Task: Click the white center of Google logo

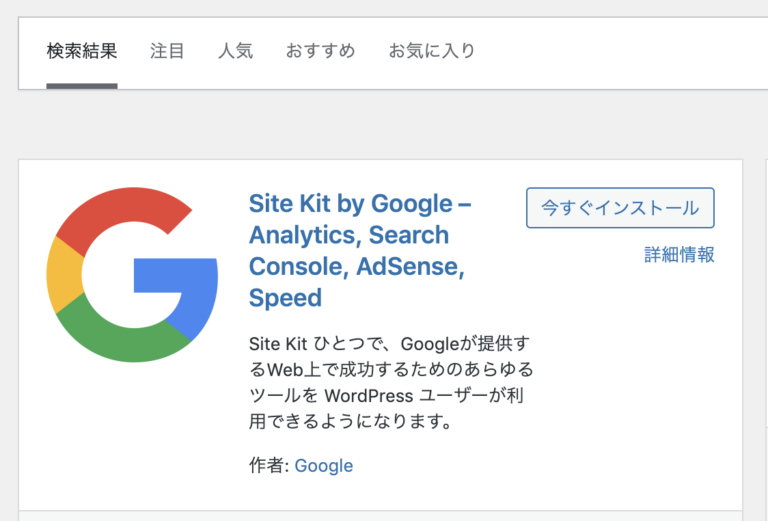Action: pyautogui.click(x=110, y=275)
